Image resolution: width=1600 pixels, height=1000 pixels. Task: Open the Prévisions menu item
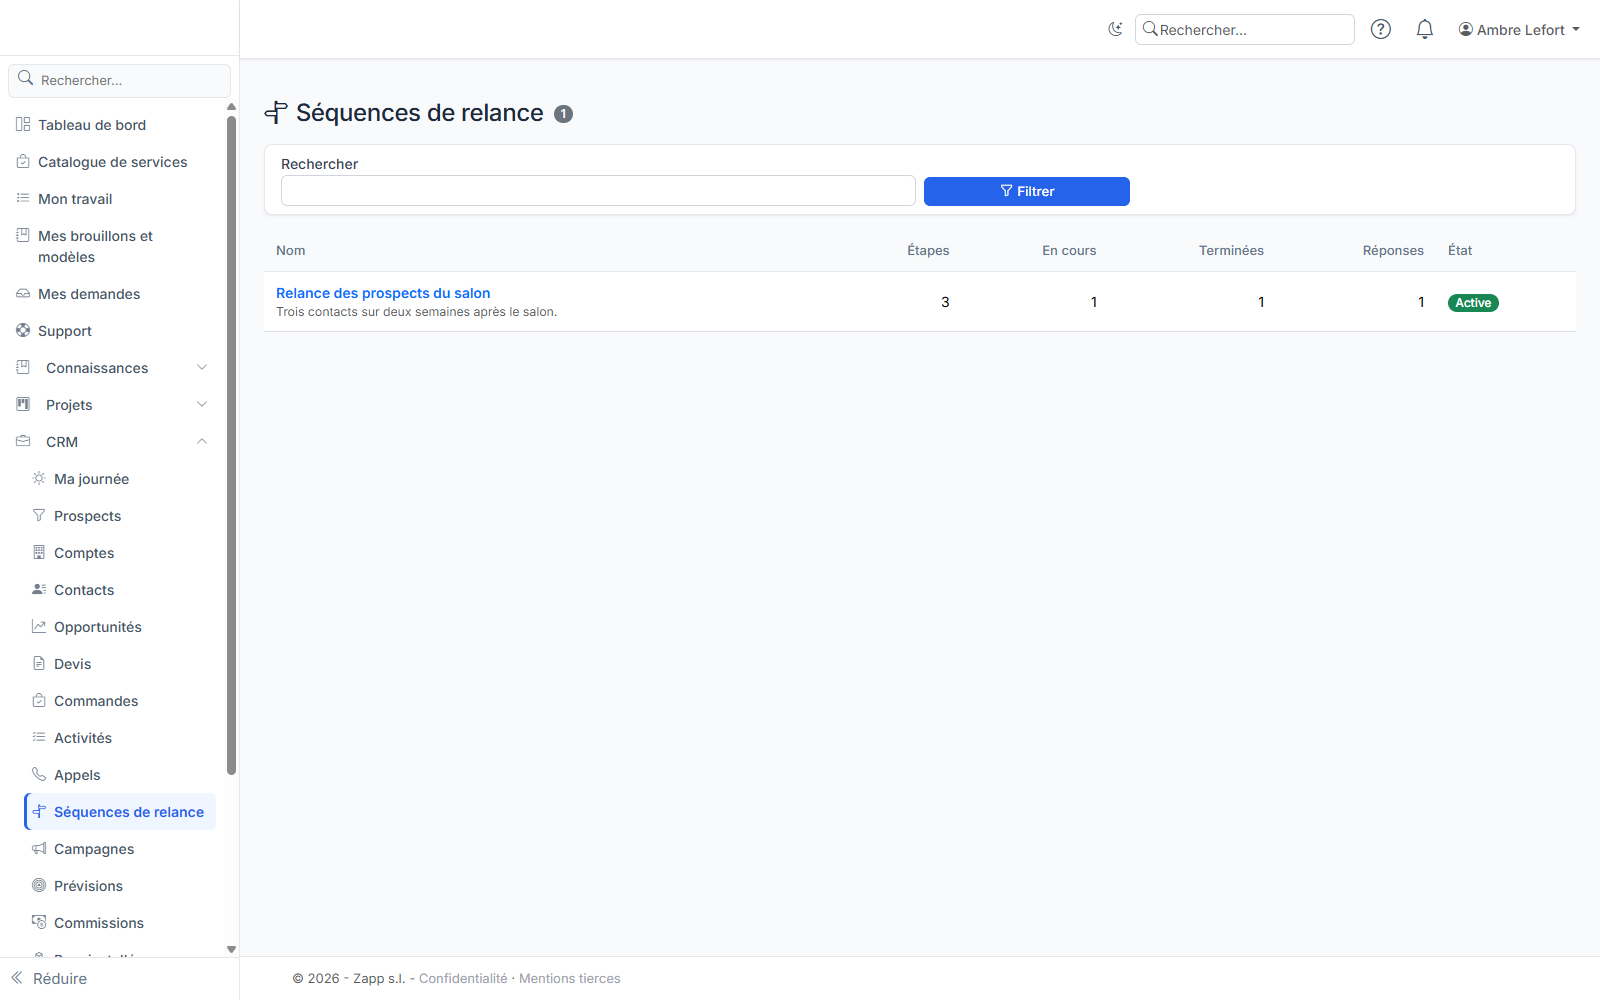(x=120, y=886)
